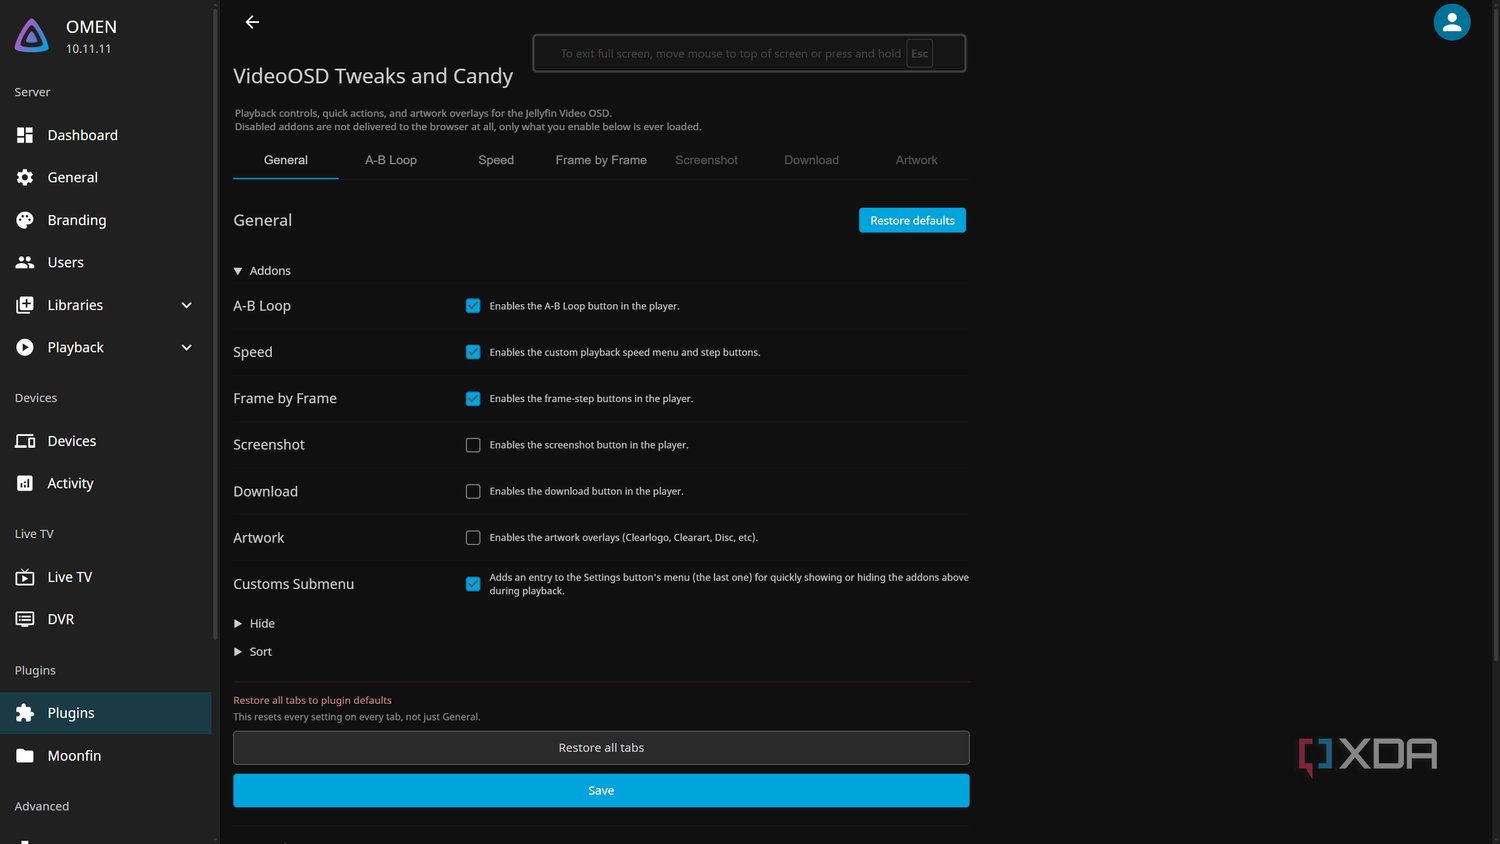Click the Users people icon
1500x844 pixels.
point(25,262)
